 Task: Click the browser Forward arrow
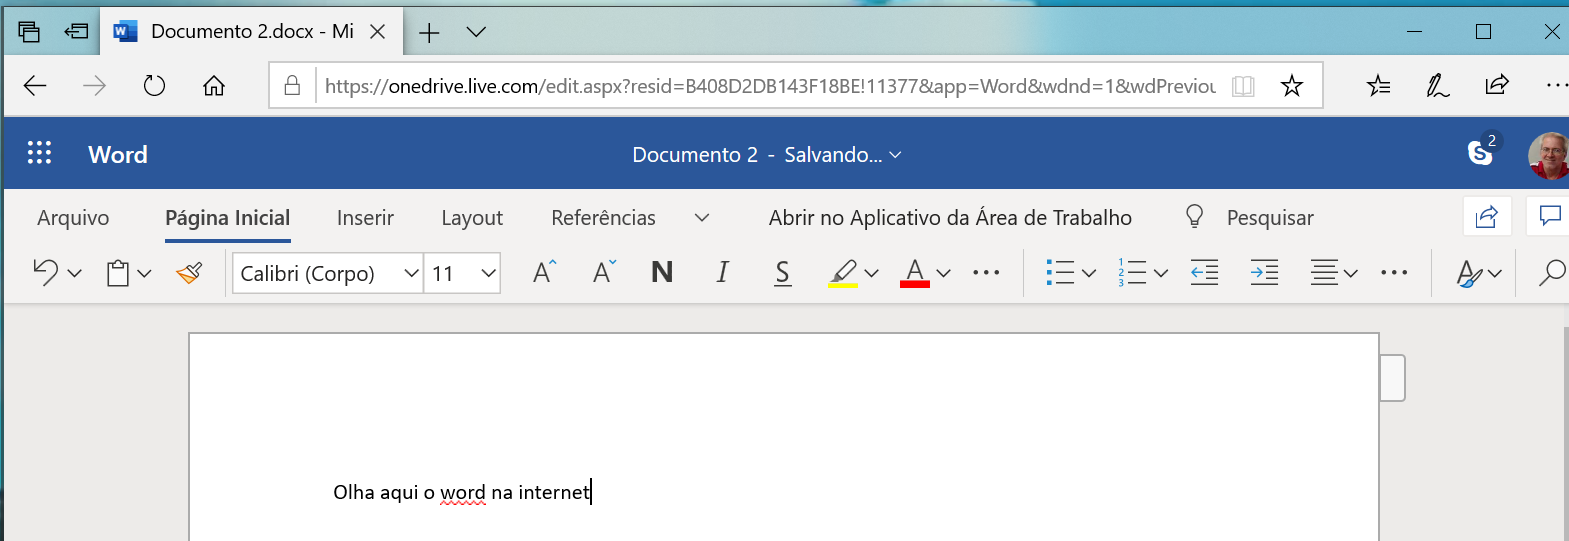point(94,86)
